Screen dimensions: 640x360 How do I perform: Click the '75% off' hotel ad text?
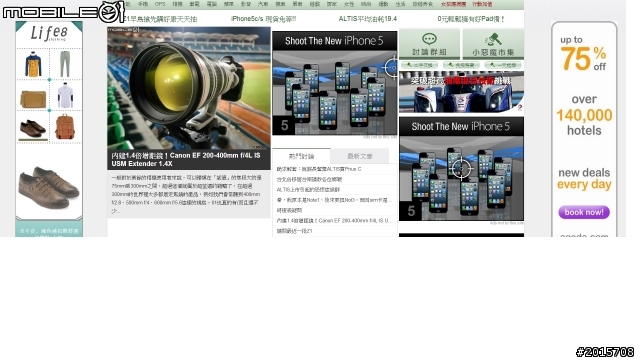coord(583,54)
